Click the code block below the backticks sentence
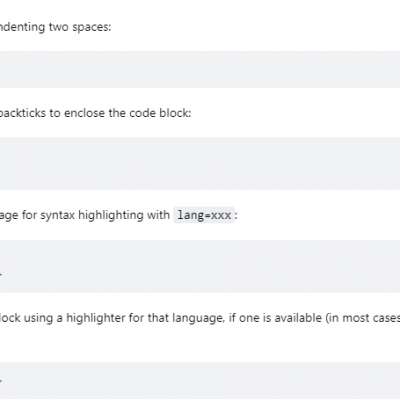 (x=200, y=163)
